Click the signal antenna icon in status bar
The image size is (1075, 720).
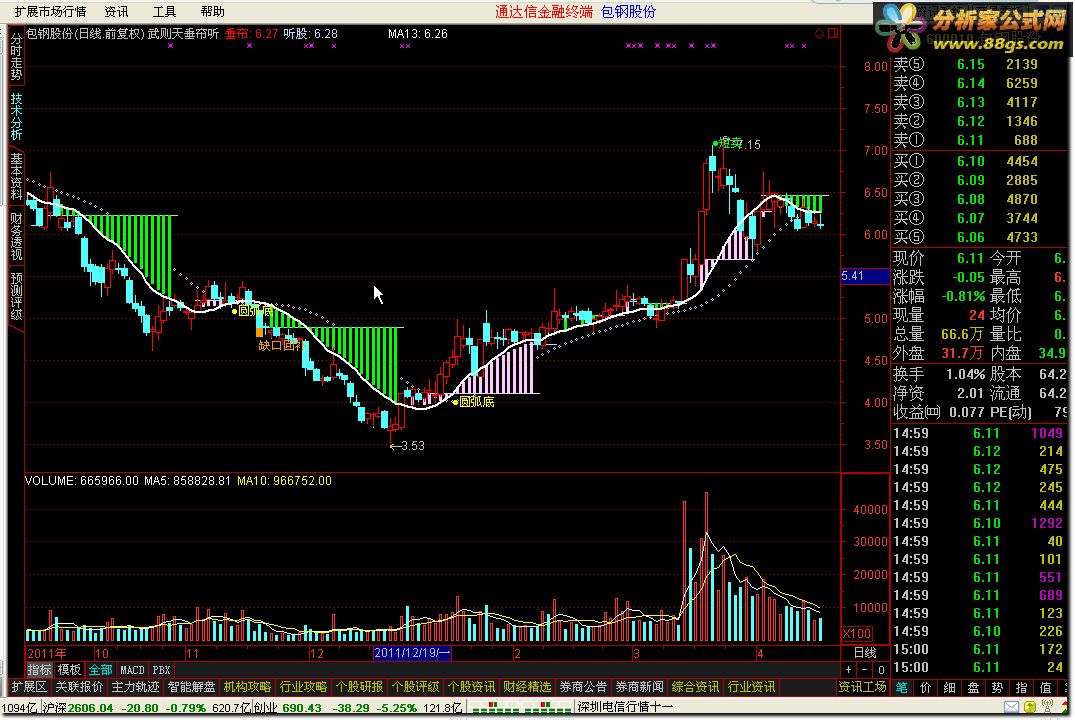(x=1048, y=706)
